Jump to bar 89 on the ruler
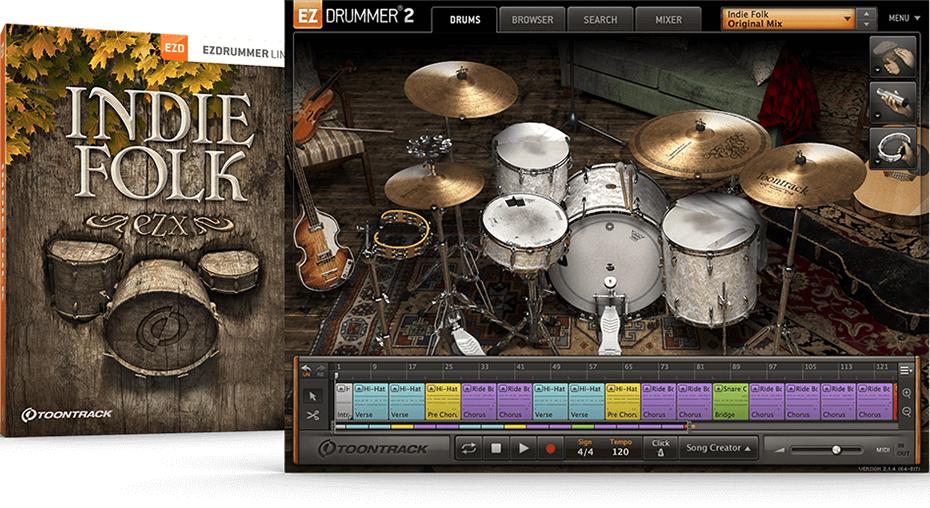This screenshot has height=508, width=930. (736, 367)
